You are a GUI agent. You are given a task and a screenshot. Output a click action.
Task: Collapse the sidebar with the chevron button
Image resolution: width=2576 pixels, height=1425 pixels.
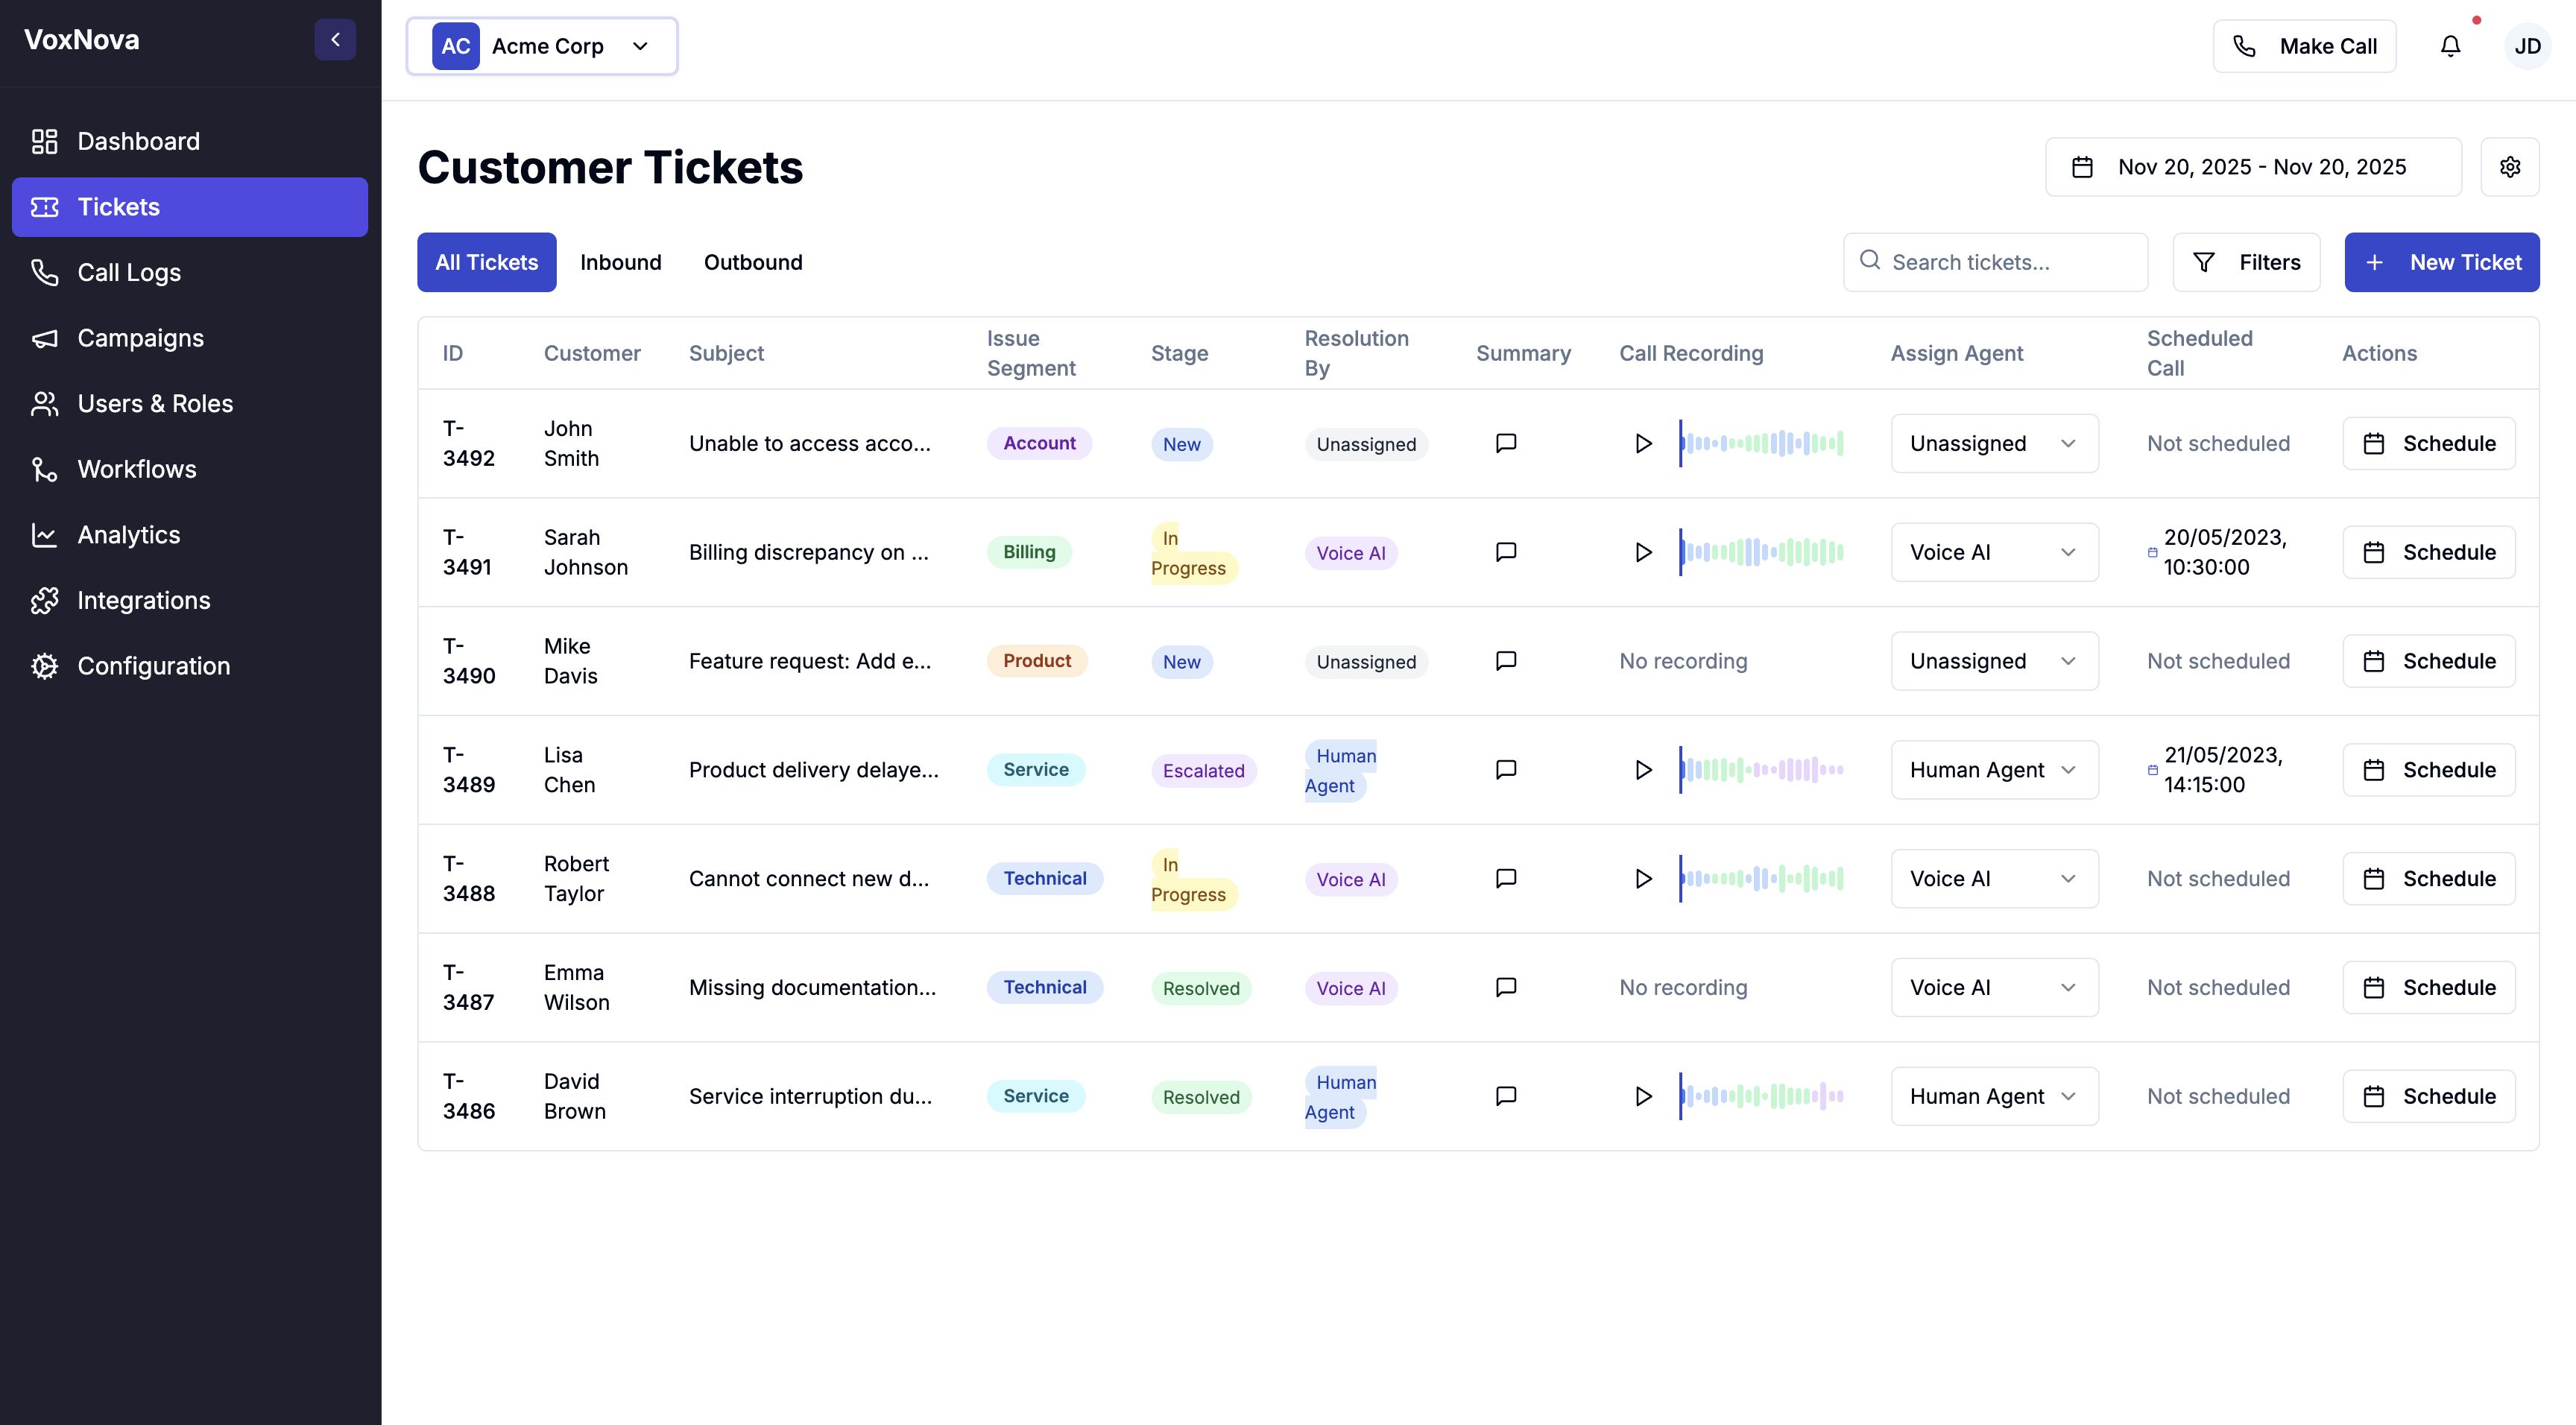coord(335,39)
